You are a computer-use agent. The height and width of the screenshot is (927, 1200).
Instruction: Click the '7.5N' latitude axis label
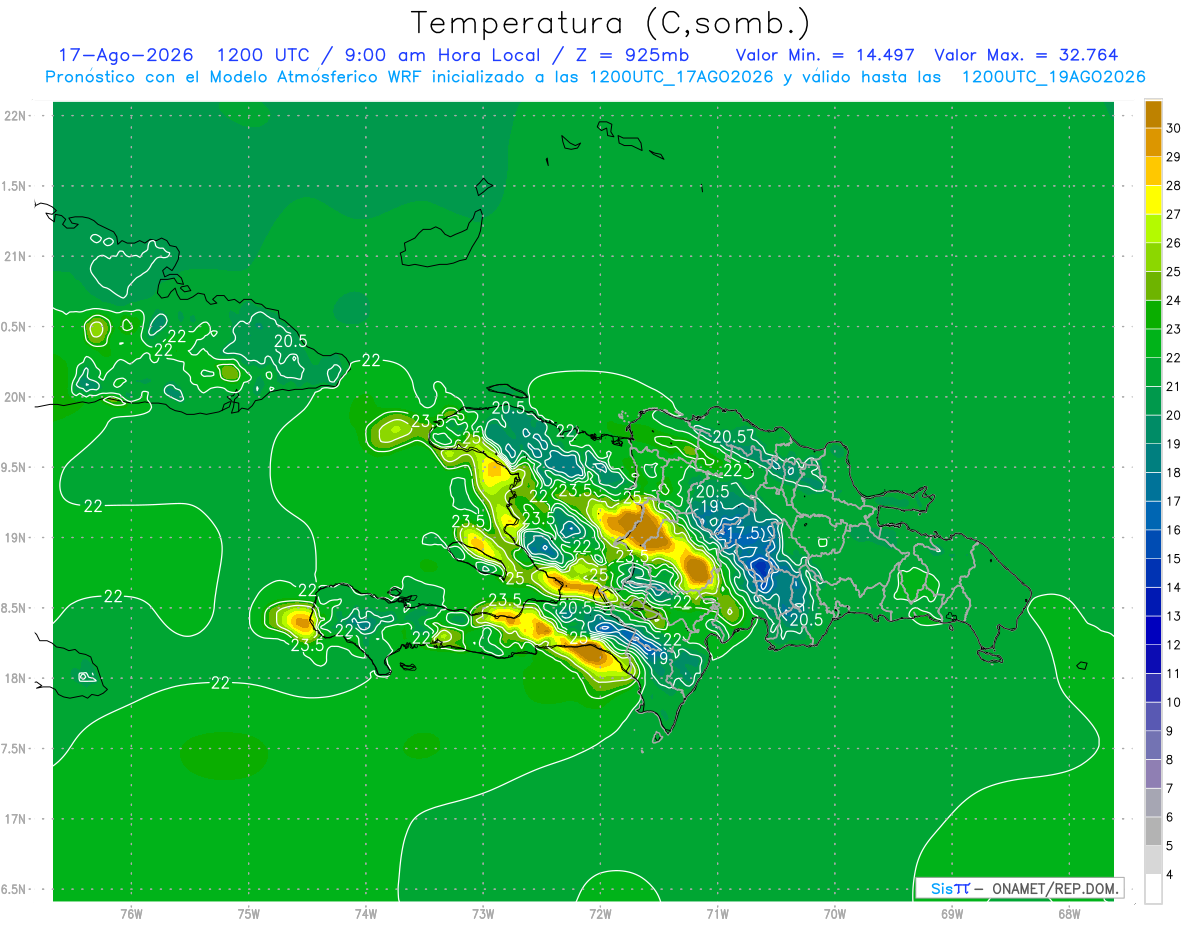15,749
